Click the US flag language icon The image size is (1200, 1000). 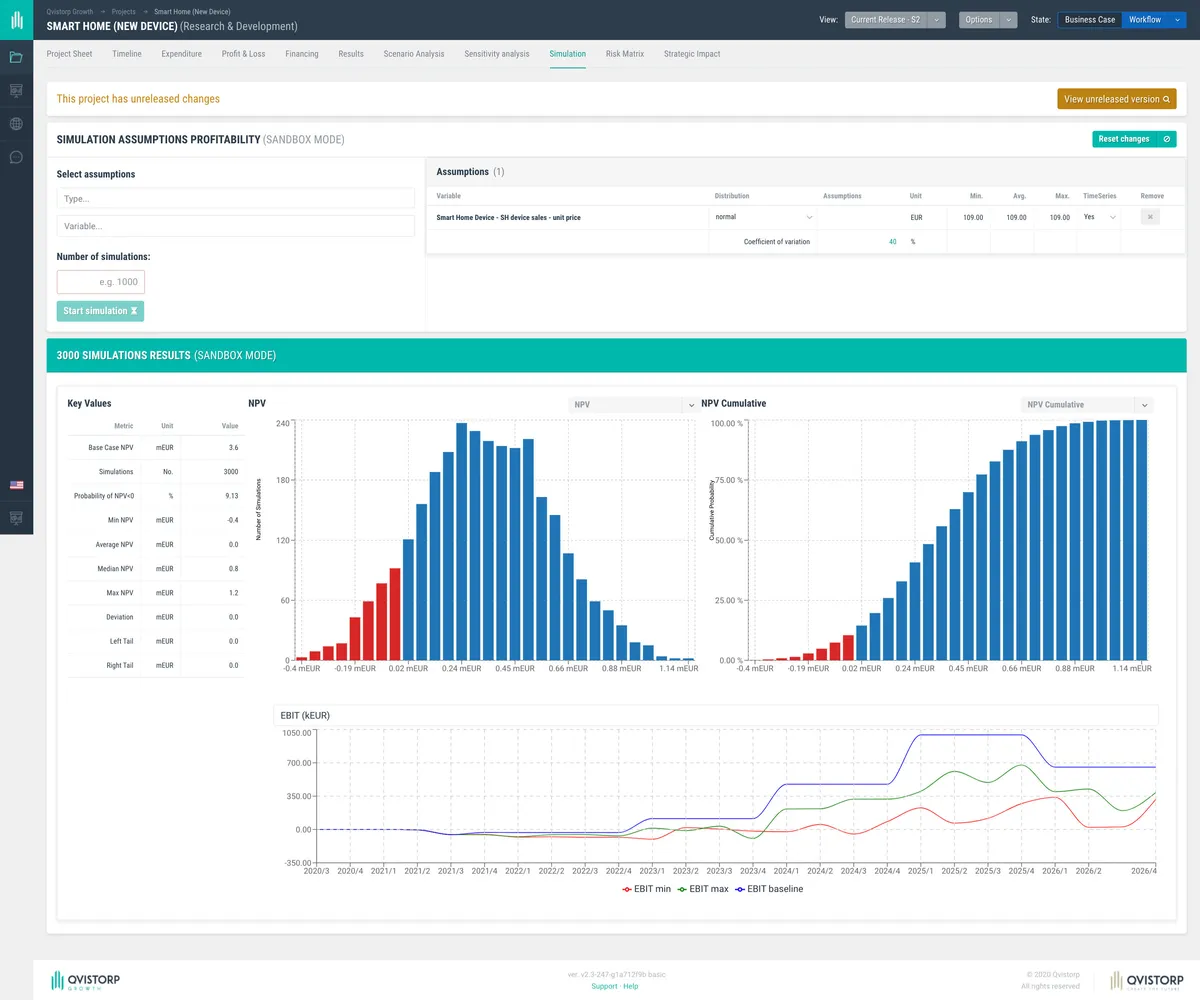(16, 485)
